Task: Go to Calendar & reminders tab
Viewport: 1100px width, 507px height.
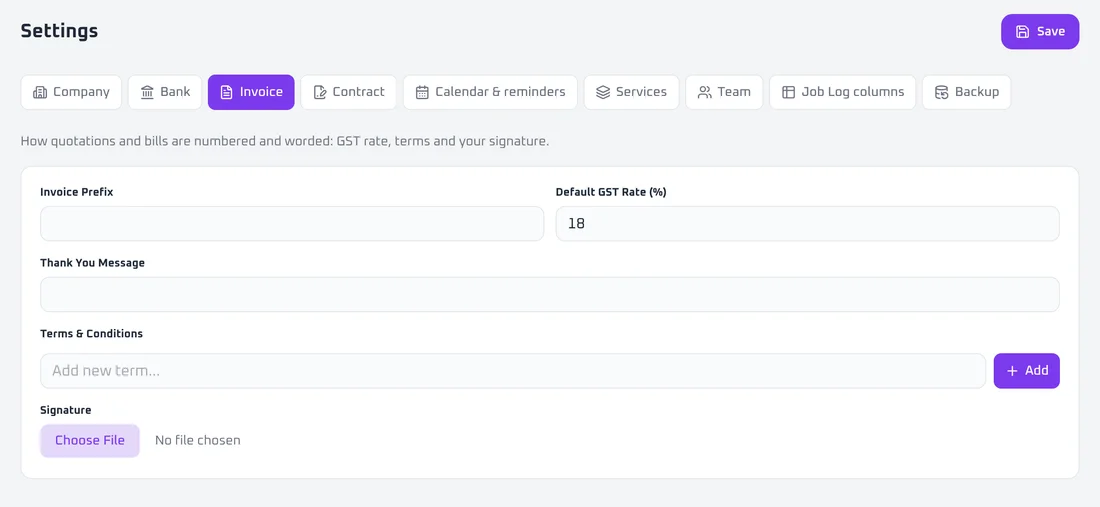Action: tap(490, 92)
